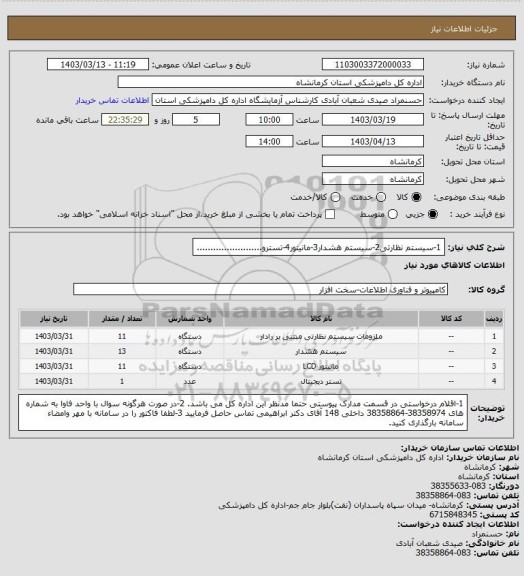Select the مانیتور LCD item name
The image size is (524, 576).
pos(321,367)
